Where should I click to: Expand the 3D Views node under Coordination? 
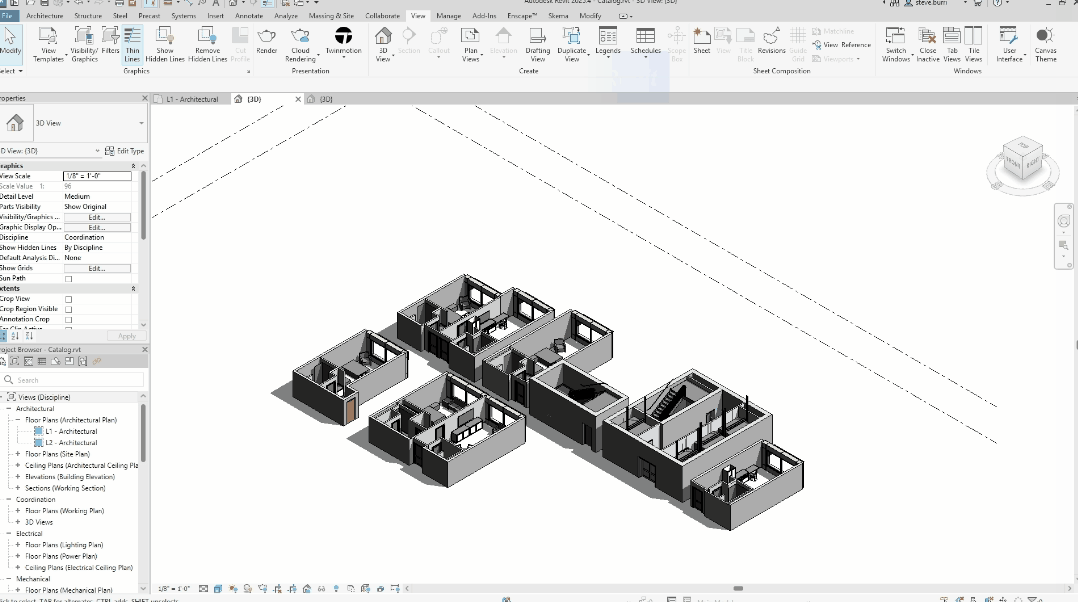tap(18, 522)
